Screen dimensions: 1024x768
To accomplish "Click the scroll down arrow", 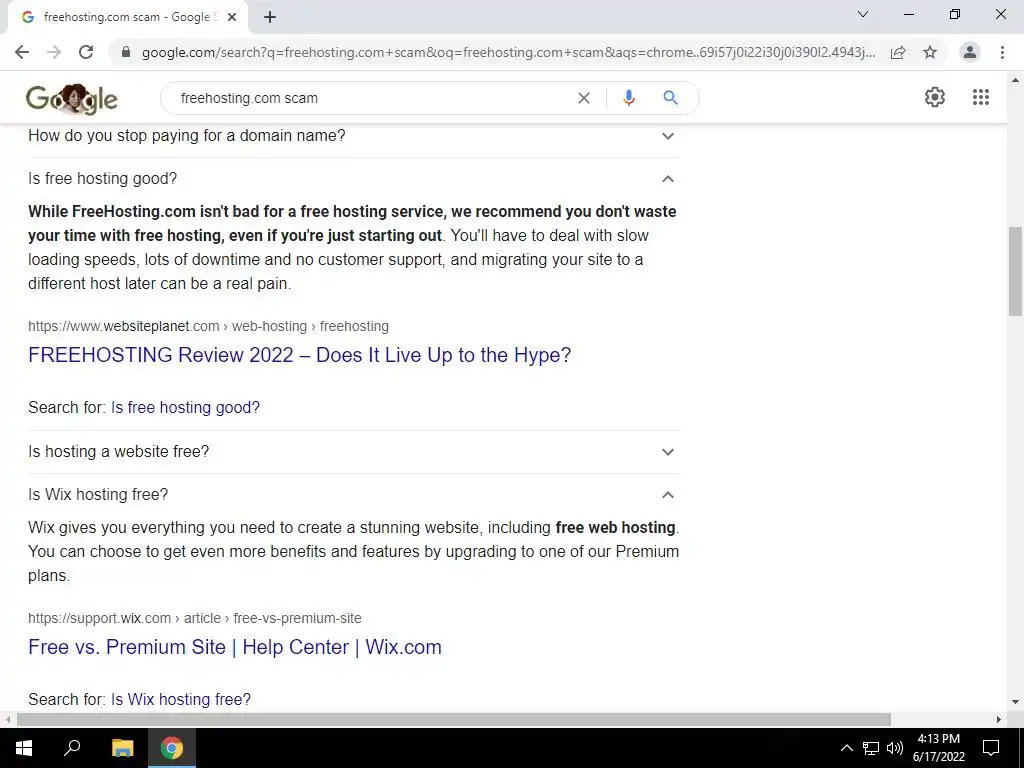I will tap(1015, 702).
